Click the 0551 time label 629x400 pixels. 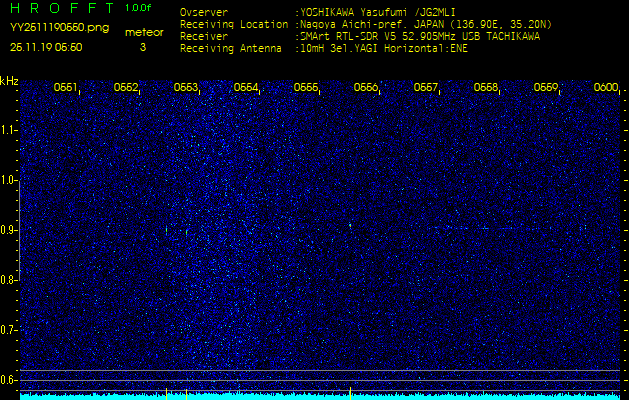point(66,88)
